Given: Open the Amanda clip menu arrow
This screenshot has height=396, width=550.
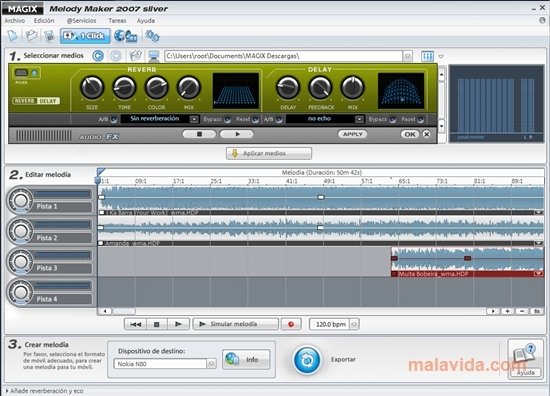Looking at the screenshot, I should 538,243.
